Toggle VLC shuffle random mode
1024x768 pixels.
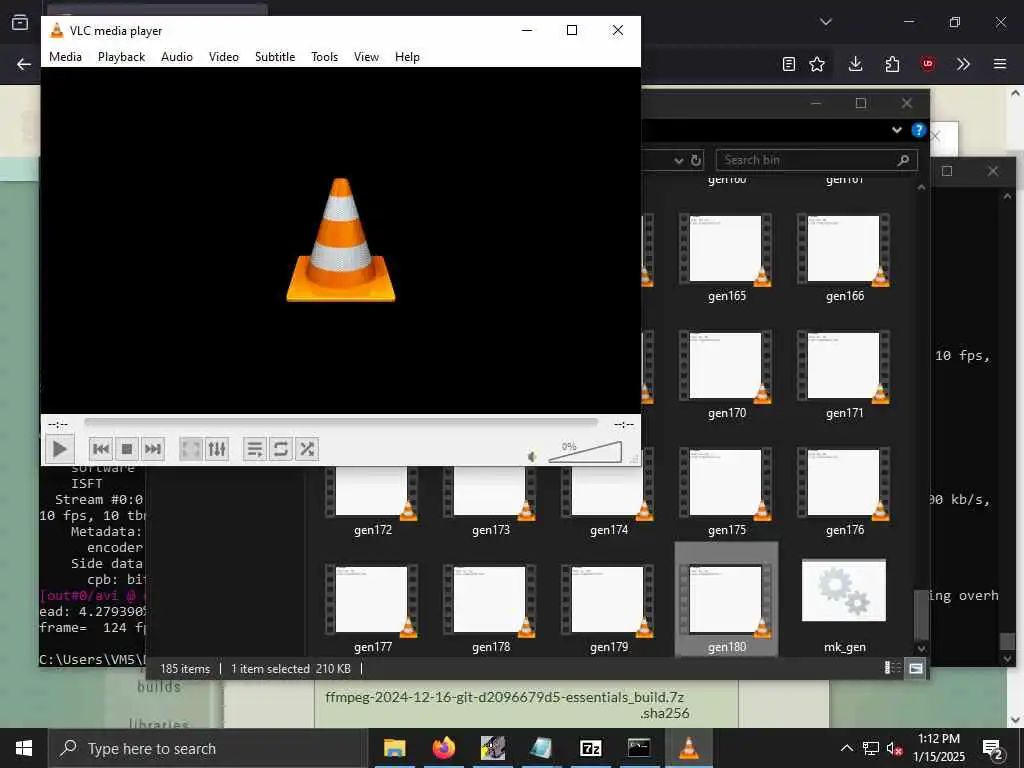(x=306, y=449)
